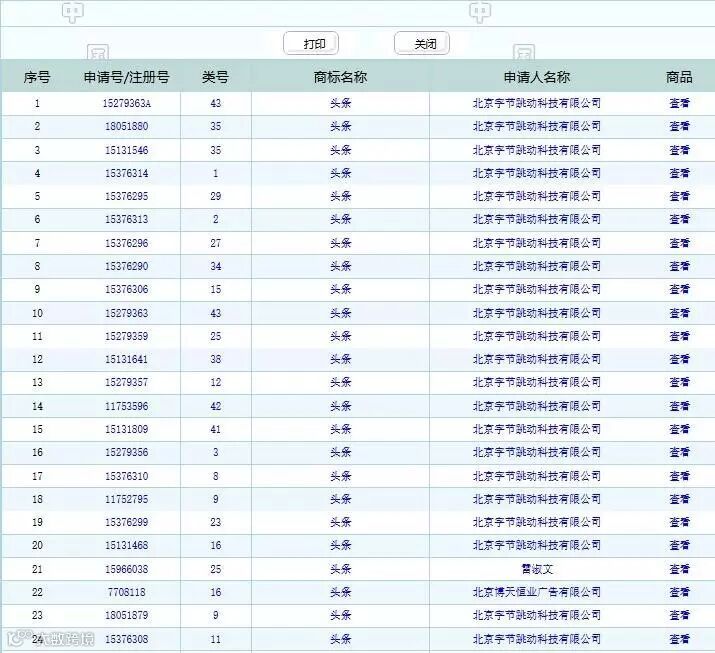Click the 商品 column header
The image size is (715, 653).
679,77
